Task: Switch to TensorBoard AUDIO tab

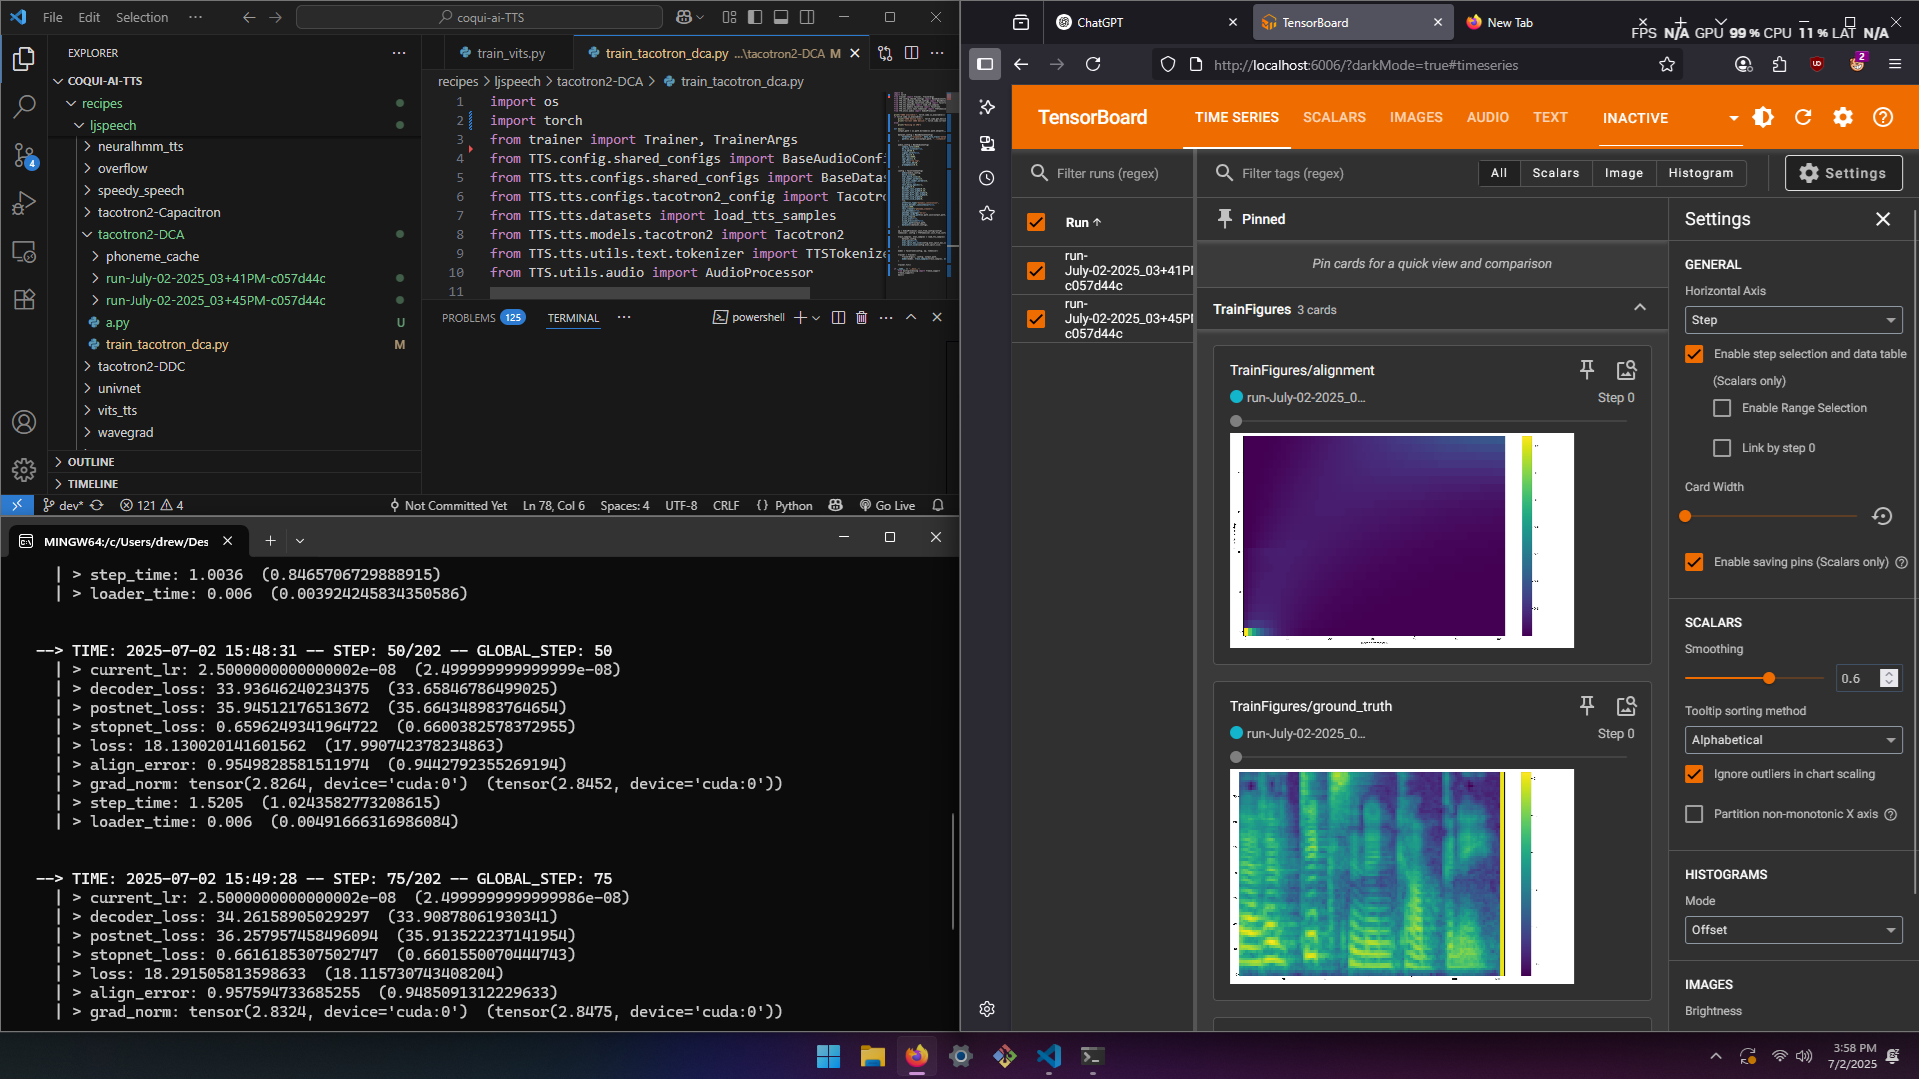Action: [x=1488, y=117]
